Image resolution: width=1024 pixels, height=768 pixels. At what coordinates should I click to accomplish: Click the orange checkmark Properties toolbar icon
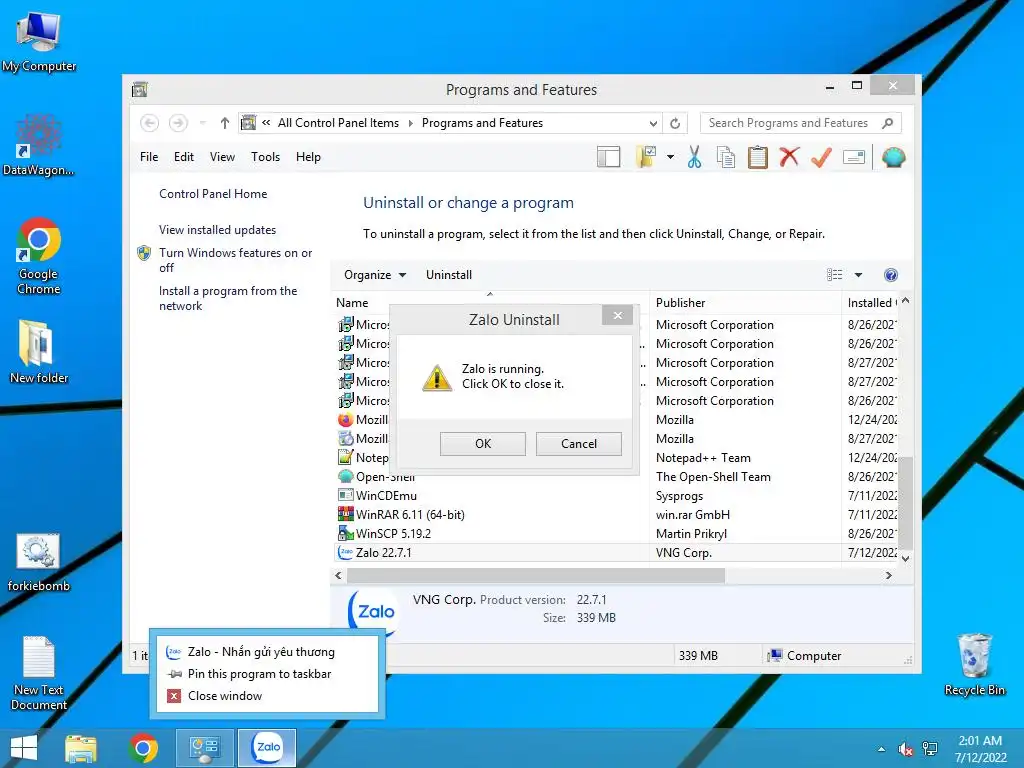pyautogui.click(x=822, y=157)
